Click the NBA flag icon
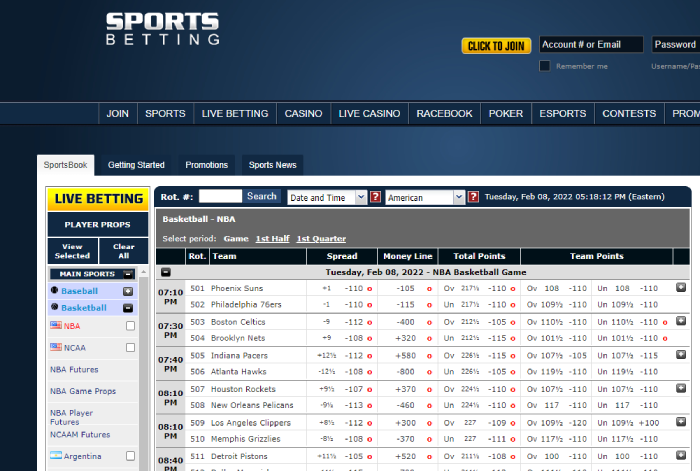Image resolution: width=700 pixels, height=471 pixels. pos(56,325)
